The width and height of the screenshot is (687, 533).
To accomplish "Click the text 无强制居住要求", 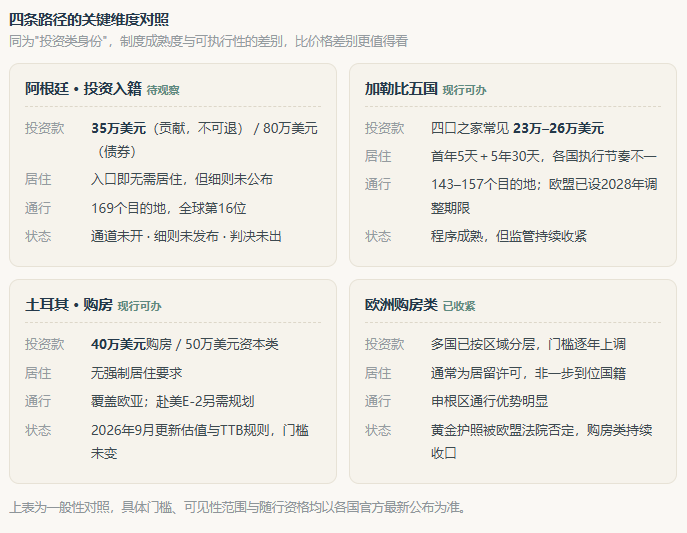I will (x=137, y=374).
